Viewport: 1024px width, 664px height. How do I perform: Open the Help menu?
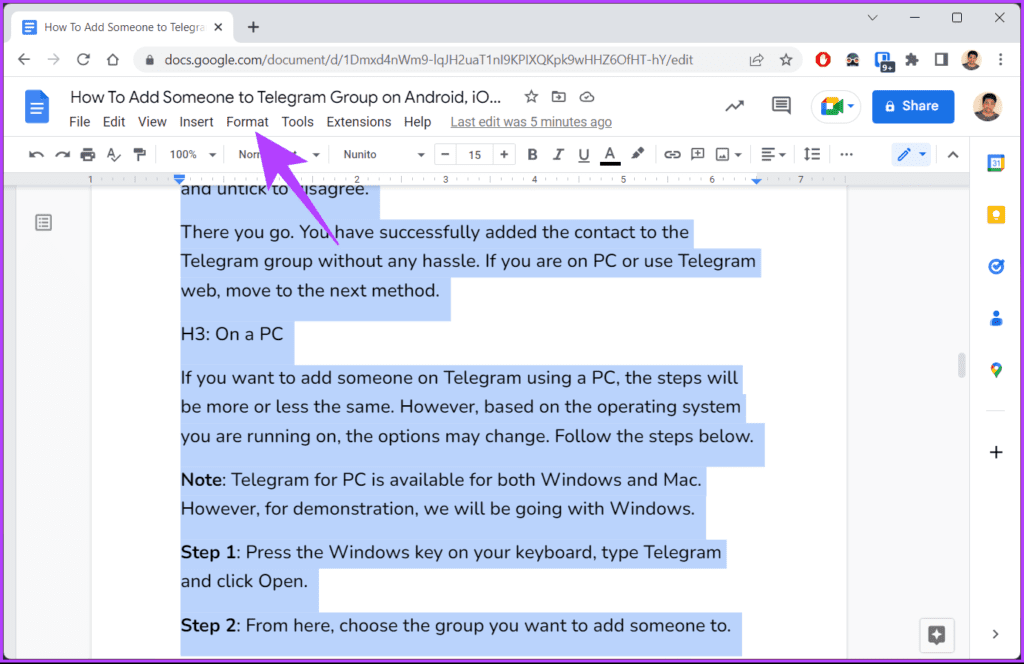click(x=417, y=121)
